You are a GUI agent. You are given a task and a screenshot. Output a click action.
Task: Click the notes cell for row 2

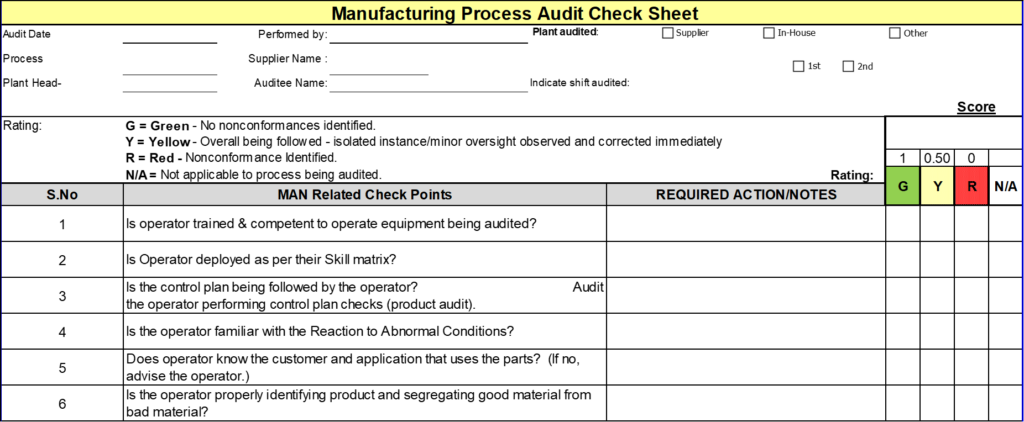point(746,260)
